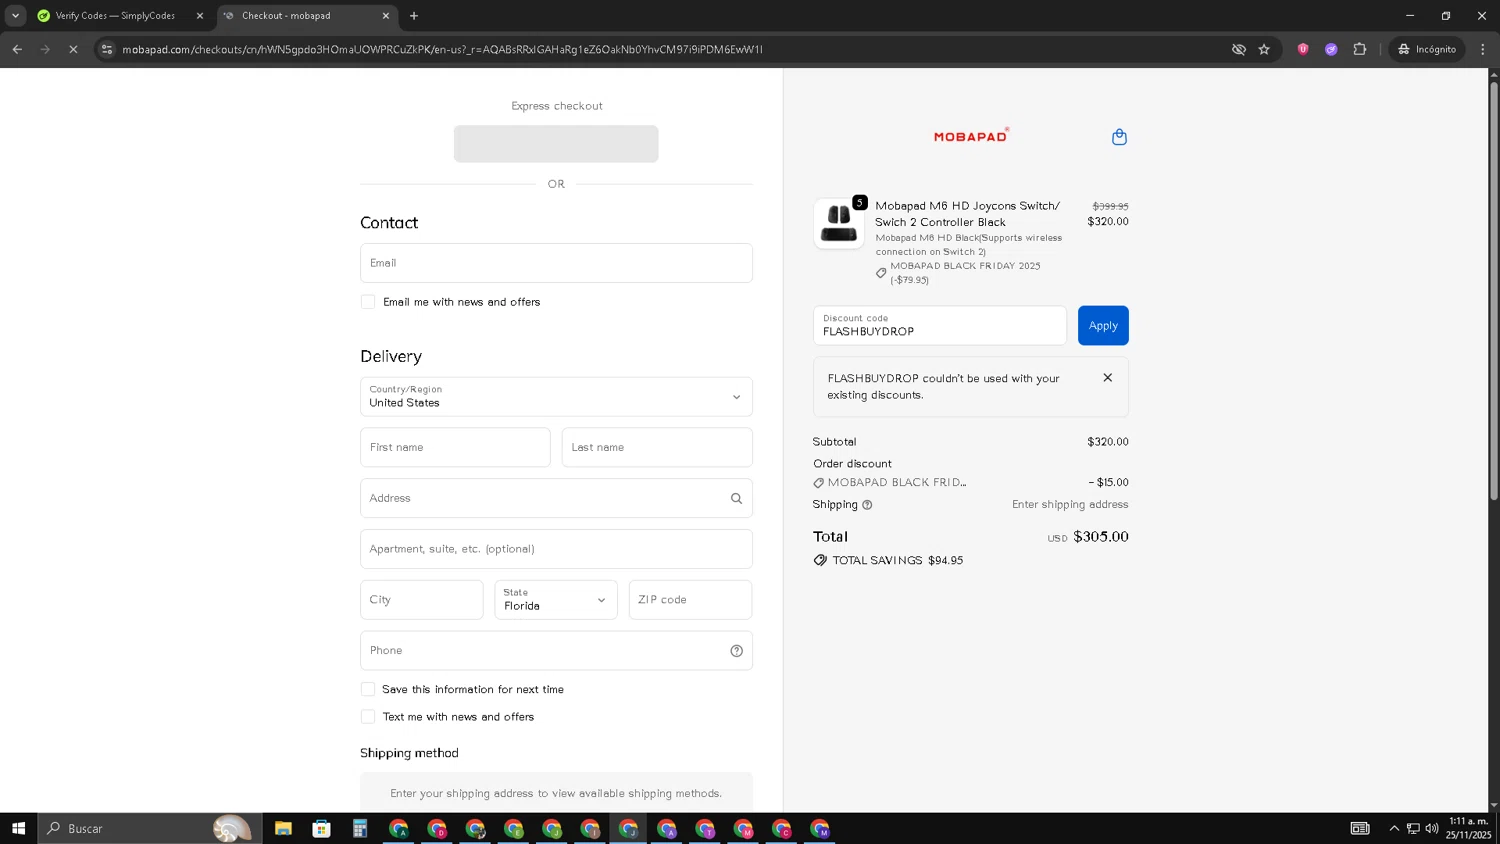Switch to Verify Codes — SimplyCodes tab
The height and width of the screenshot is (844, 1500).
[x=115, y=16]
